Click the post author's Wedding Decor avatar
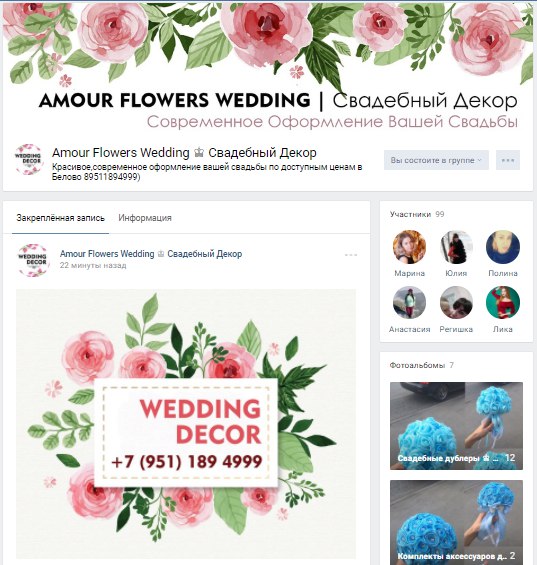This screenshot has width=537, height=565. 33,261
